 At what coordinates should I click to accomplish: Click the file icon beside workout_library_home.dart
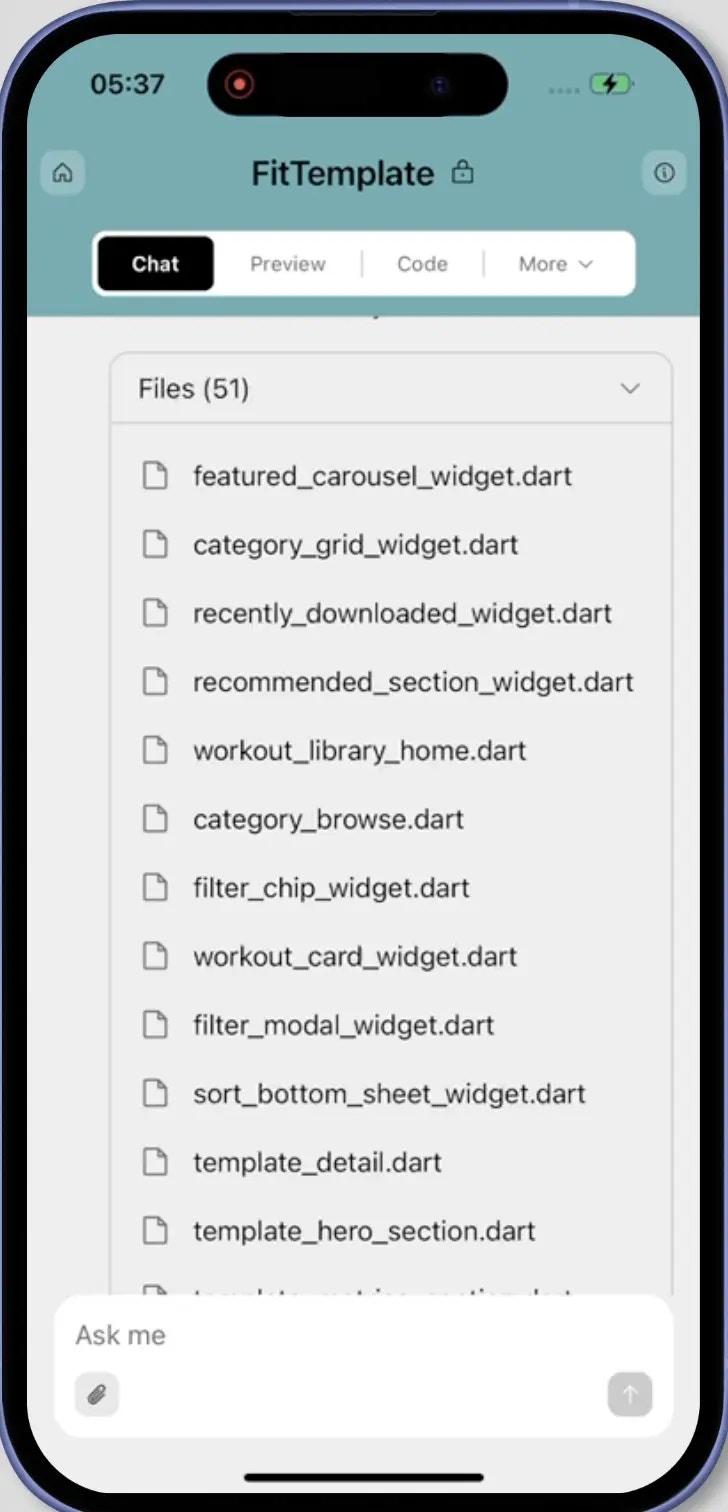(x=155, y=750)
